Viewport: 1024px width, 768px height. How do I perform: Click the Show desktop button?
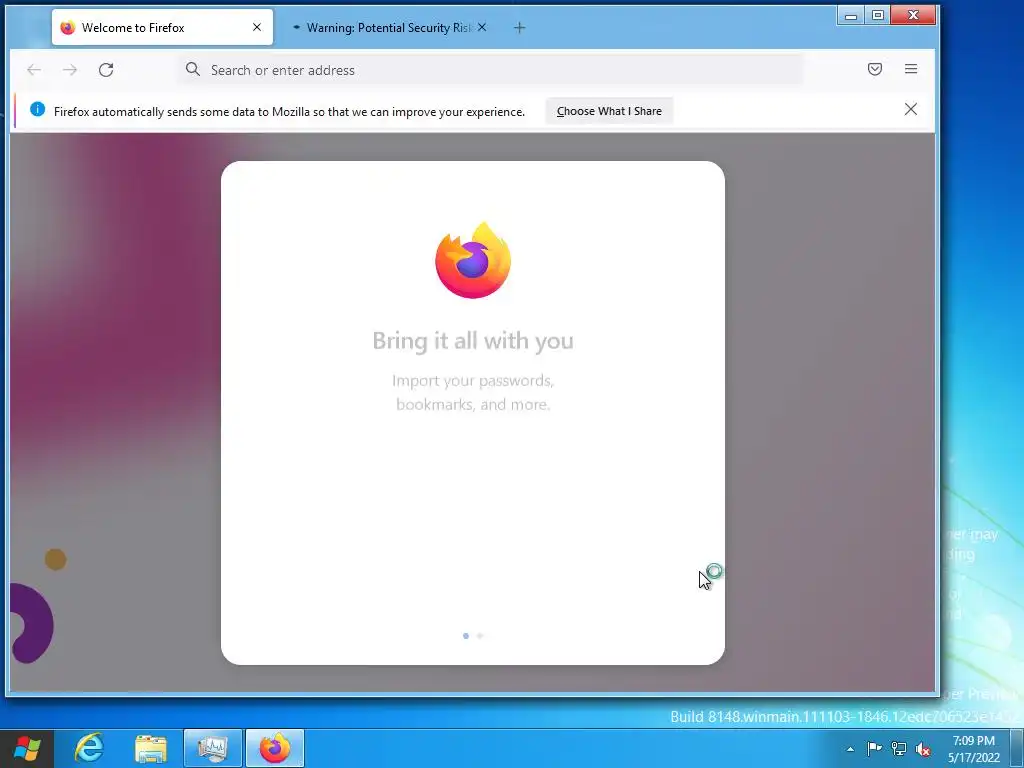[x=1017, y=749]
